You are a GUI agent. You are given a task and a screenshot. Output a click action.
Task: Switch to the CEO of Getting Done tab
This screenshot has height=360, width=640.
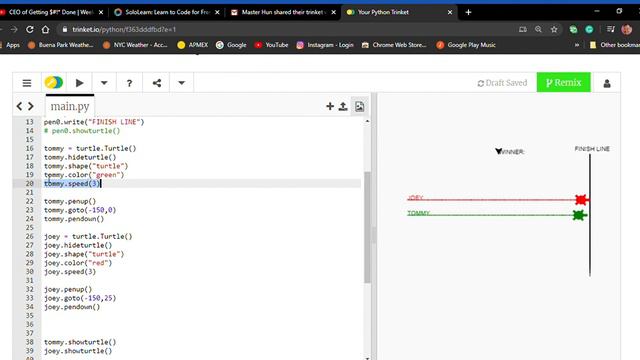coord(51,12)
